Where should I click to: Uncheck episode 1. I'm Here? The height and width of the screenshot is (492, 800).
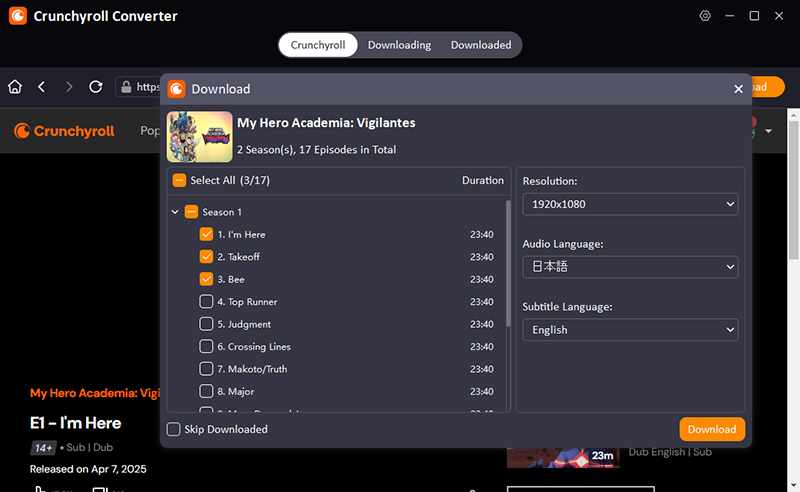click(206, 234)
